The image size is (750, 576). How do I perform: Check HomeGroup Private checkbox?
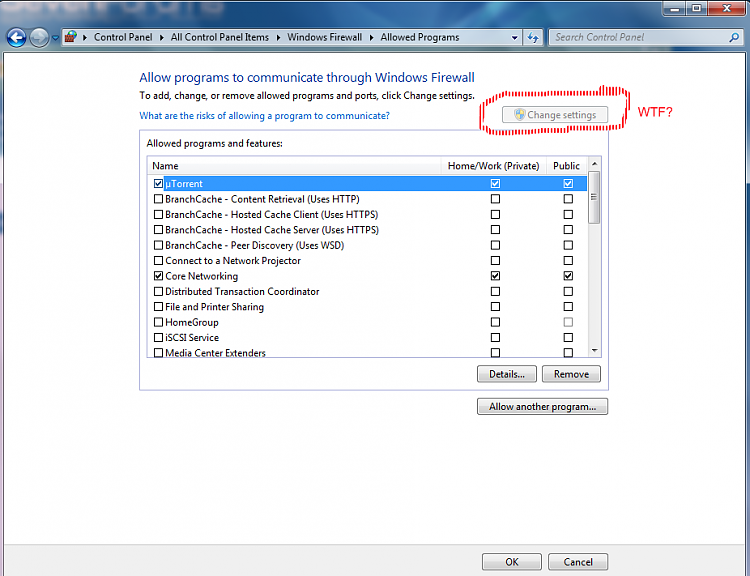pos(495,322)
